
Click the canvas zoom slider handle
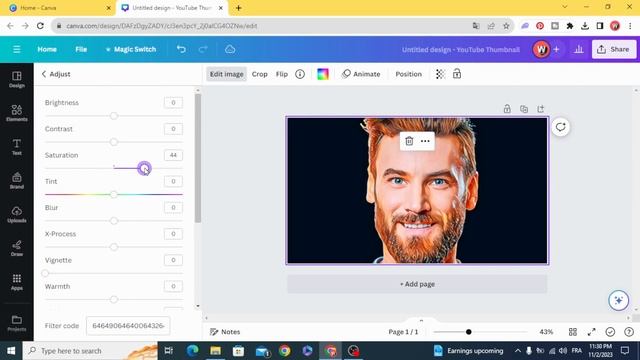(469, 332)
